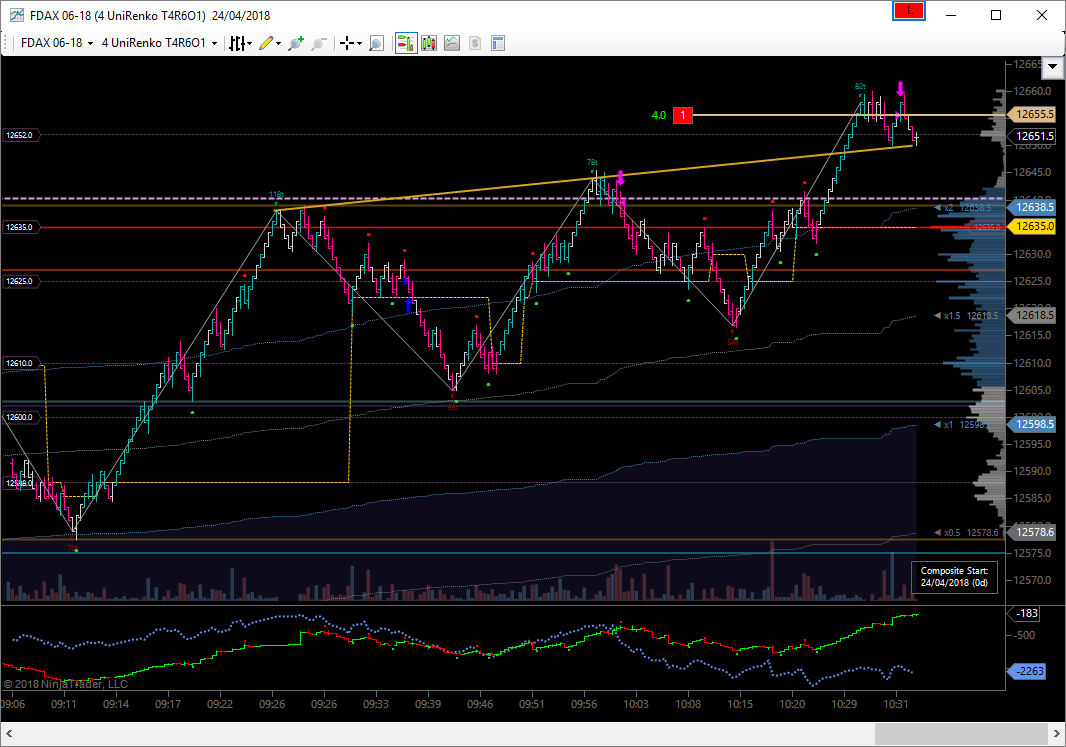Image resolution: width=1066 pixels, height=747 pixels.
Task: Click the 10:31 time axis label
Action: coord(895,704)
